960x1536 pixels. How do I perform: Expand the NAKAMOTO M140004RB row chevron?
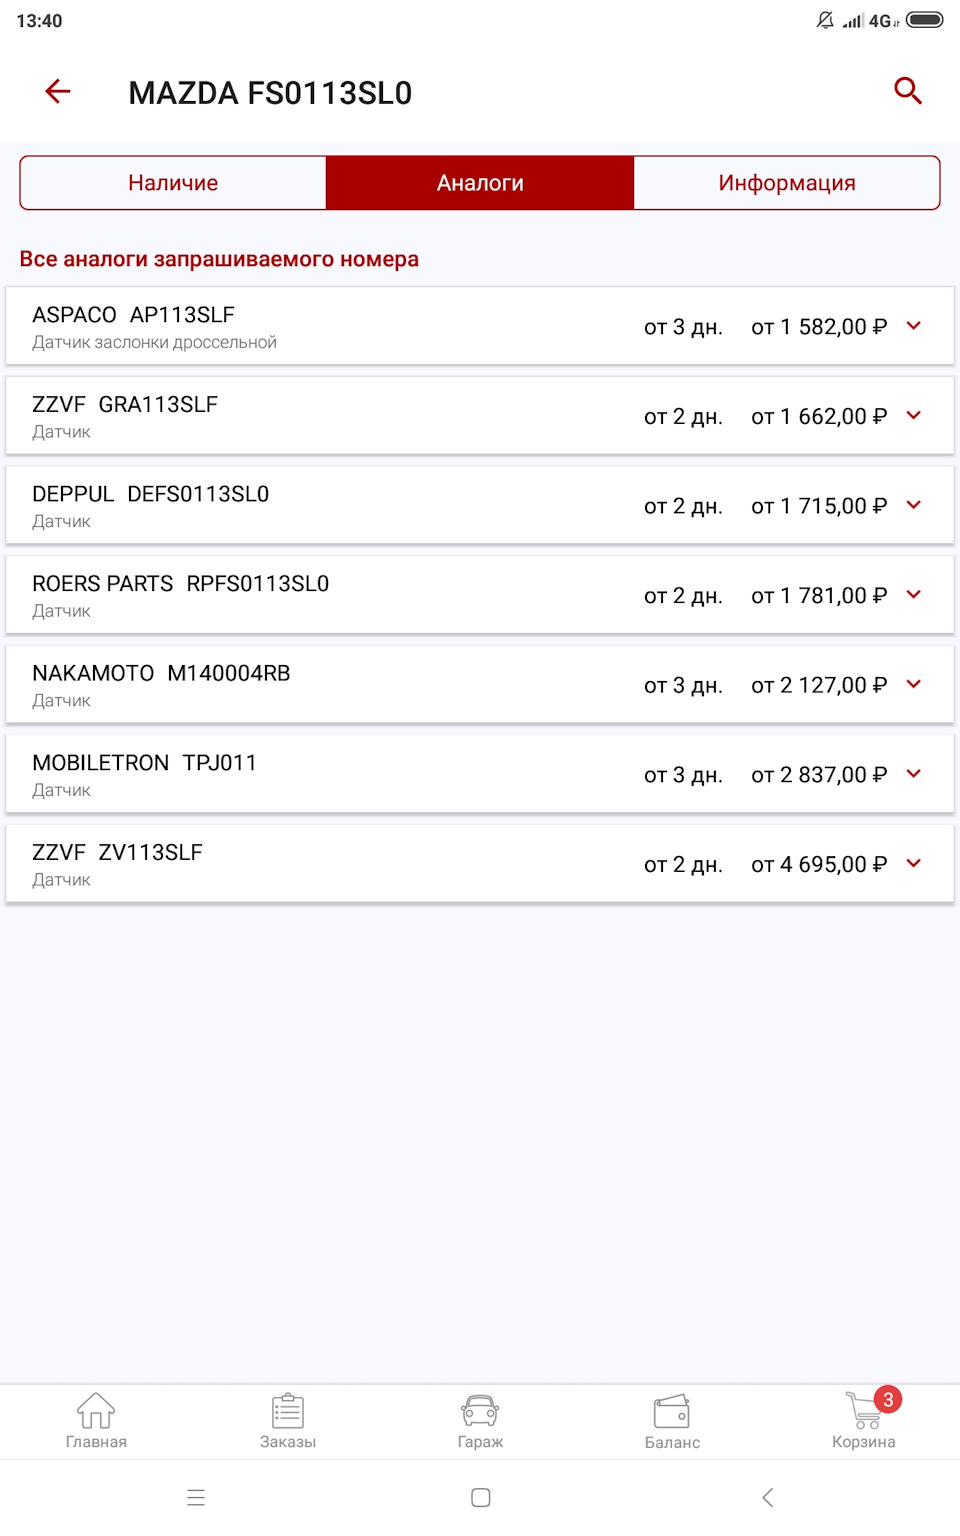point(913,685)
